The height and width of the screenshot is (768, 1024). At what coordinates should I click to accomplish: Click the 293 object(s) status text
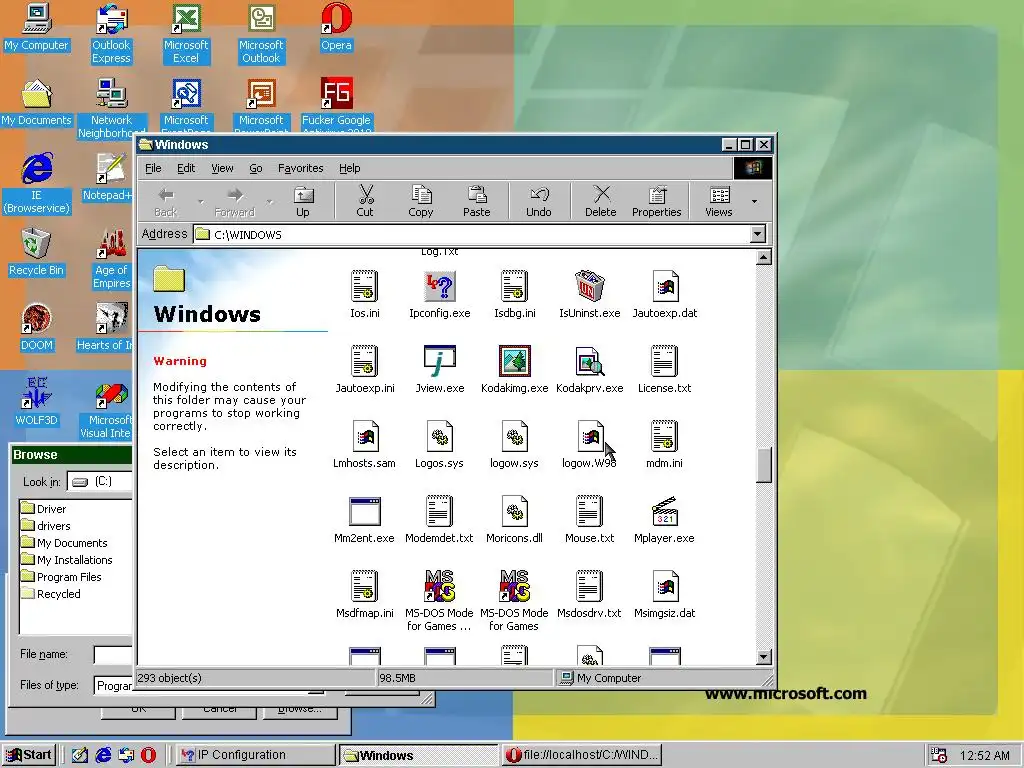pos(170,678)
